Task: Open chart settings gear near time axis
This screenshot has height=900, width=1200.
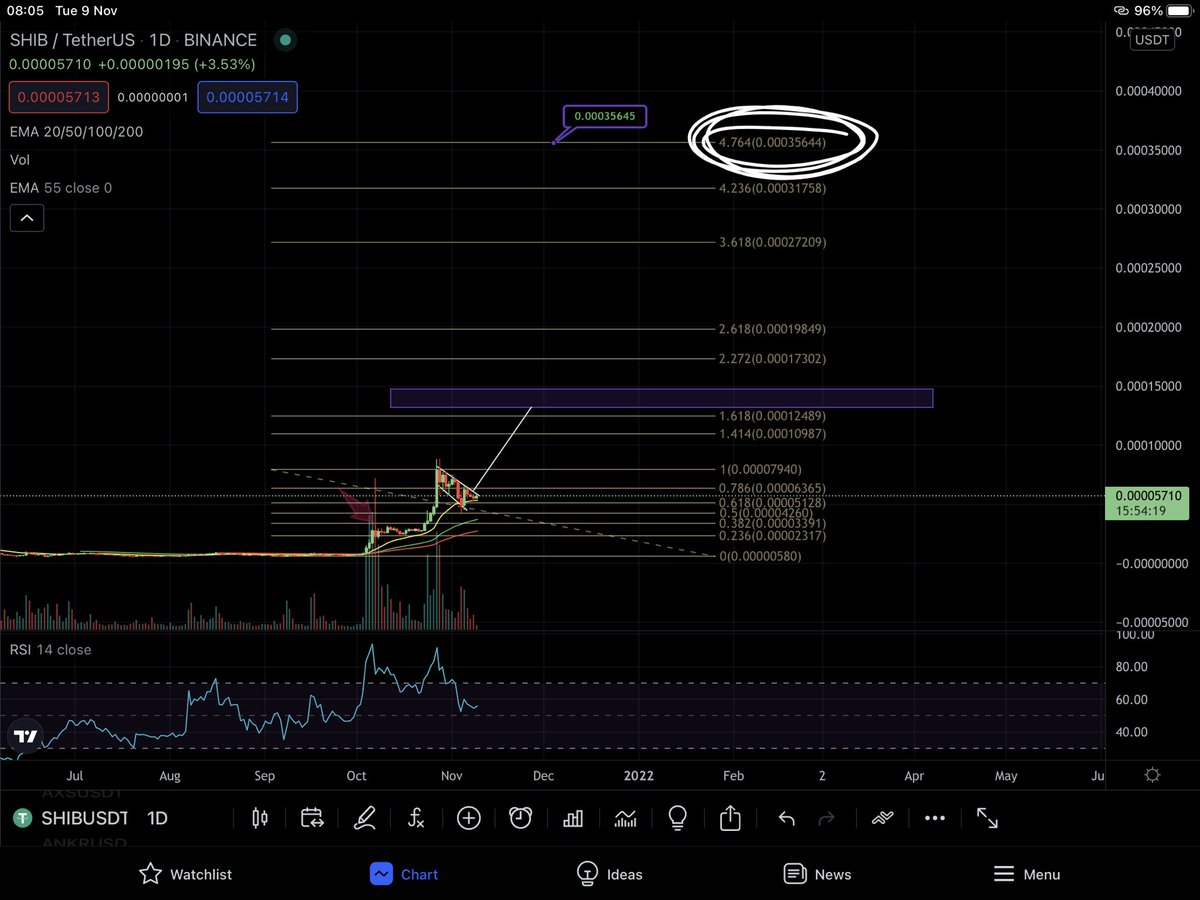Action: click(x=1152, y=775)
